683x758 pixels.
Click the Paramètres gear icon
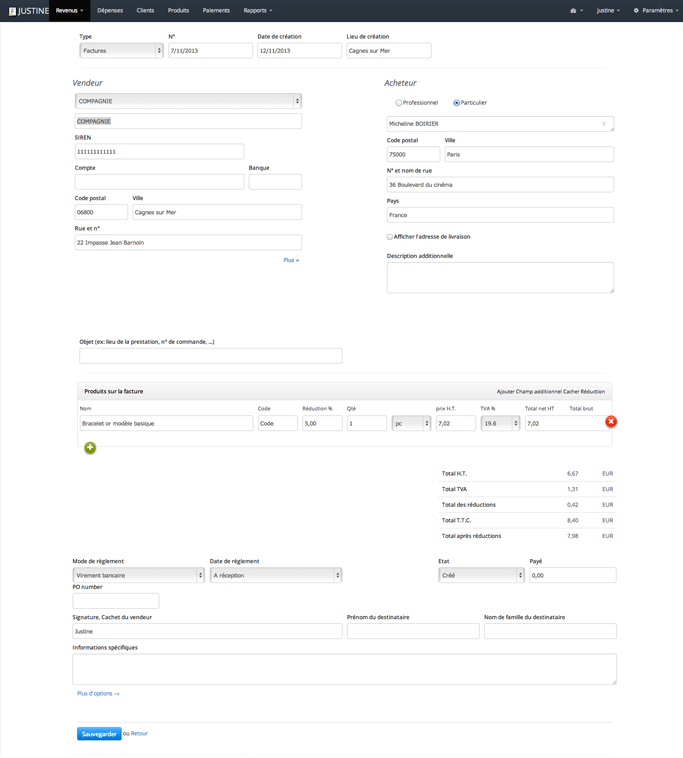[x=636, y=11]
